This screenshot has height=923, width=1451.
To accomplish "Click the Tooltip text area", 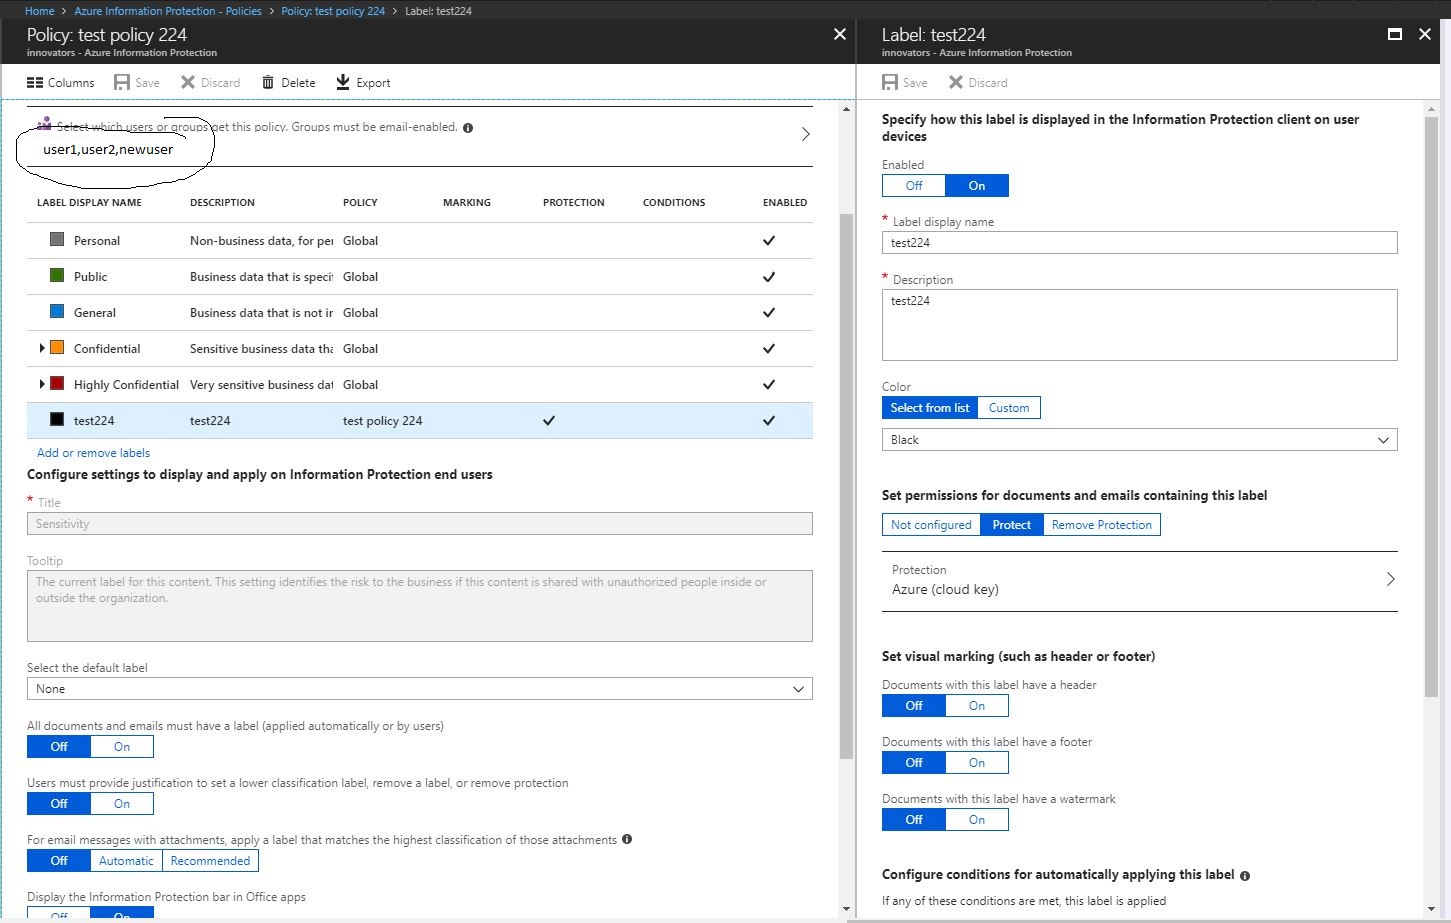I will (419, 606).
